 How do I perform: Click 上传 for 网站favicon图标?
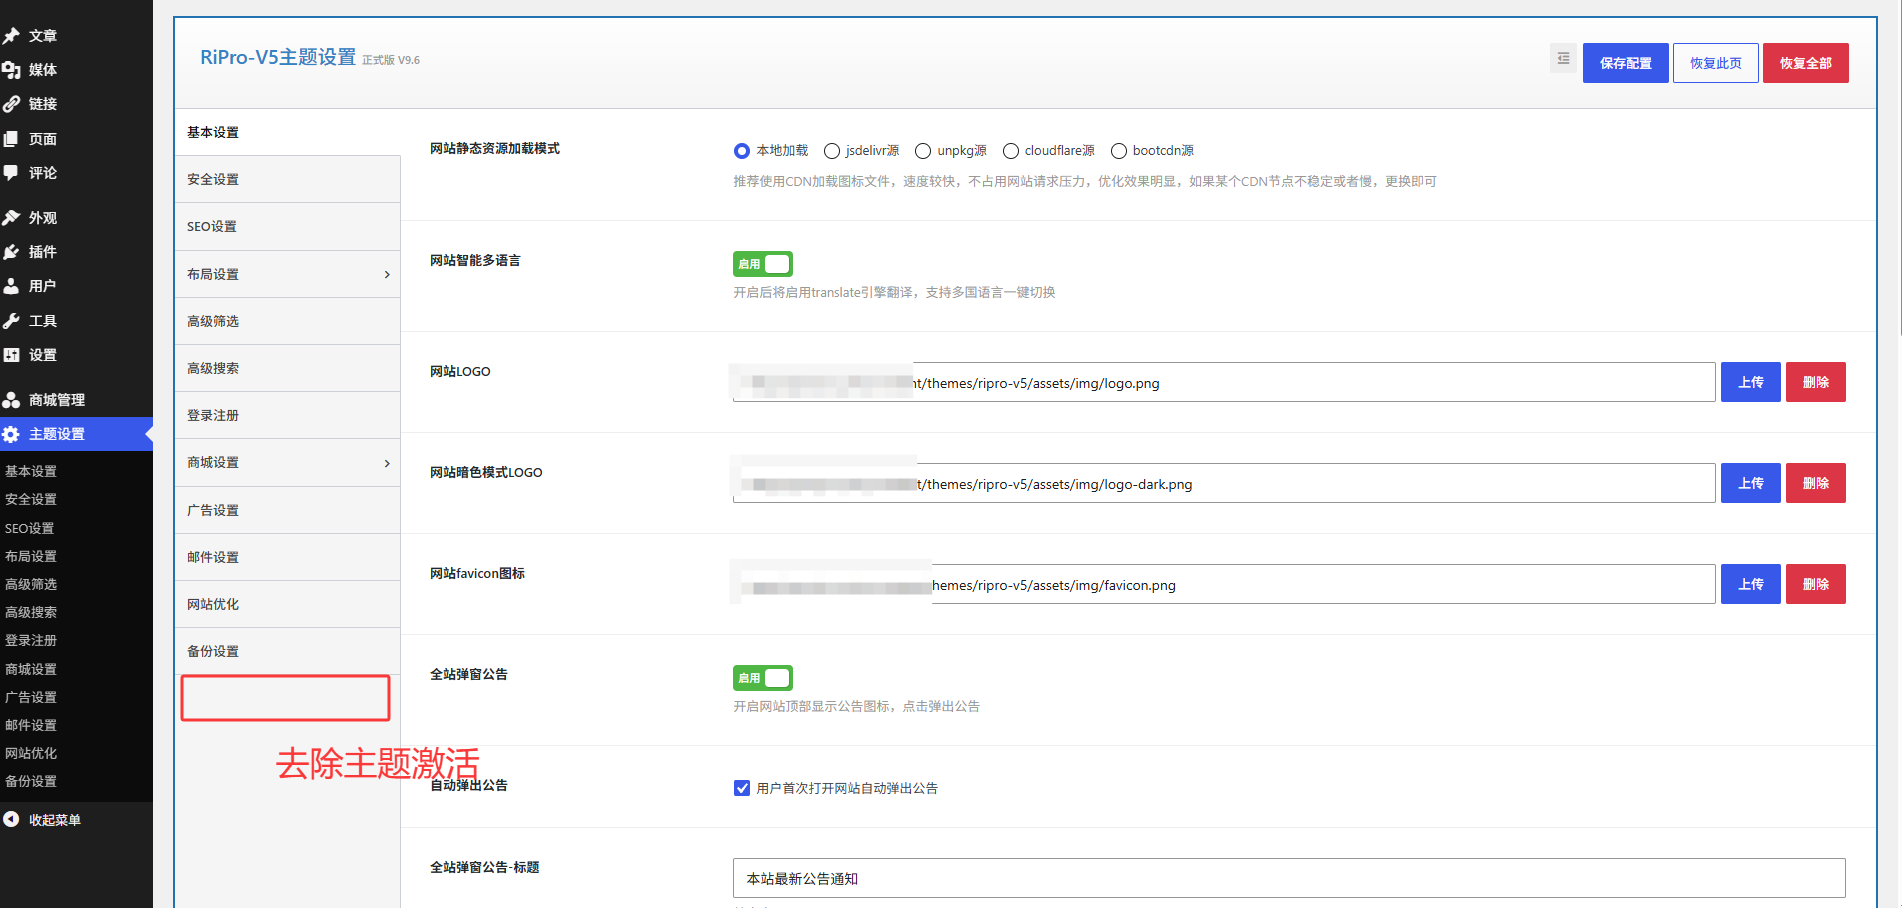pos(1751,584)
